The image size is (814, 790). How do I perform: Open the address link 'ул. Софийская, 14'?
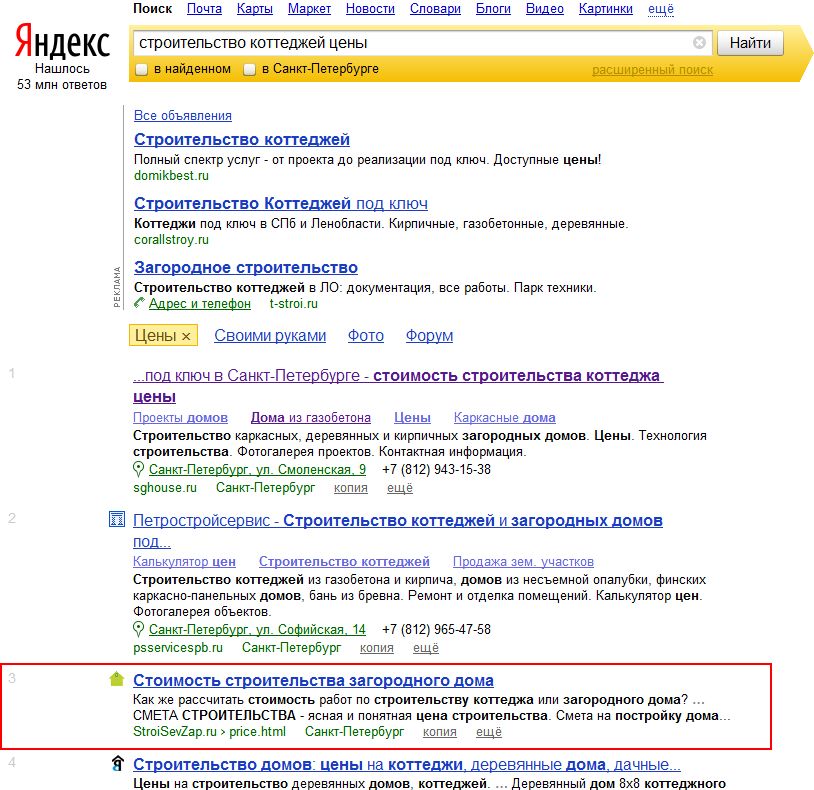click(257, 629)
